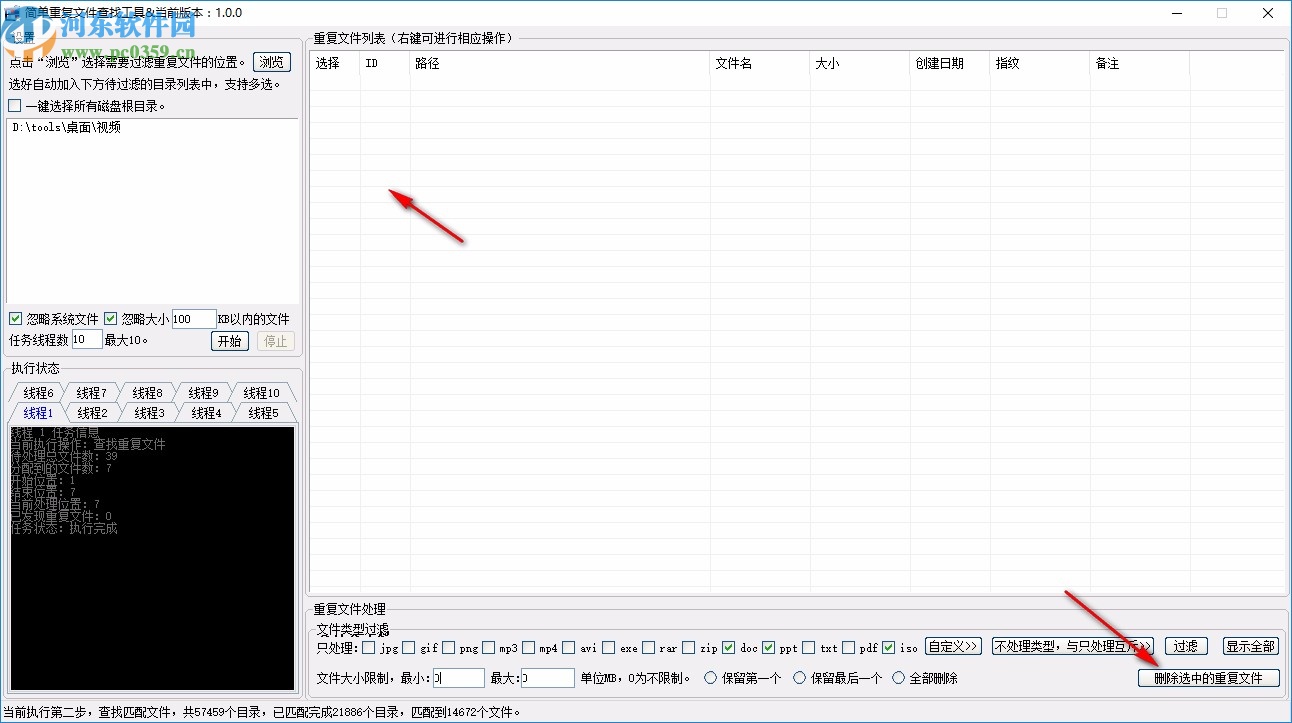Screen dimensions: 1292x723
Task: Disable the 忽略系统文件 checkbox
Action: [15, 318]
